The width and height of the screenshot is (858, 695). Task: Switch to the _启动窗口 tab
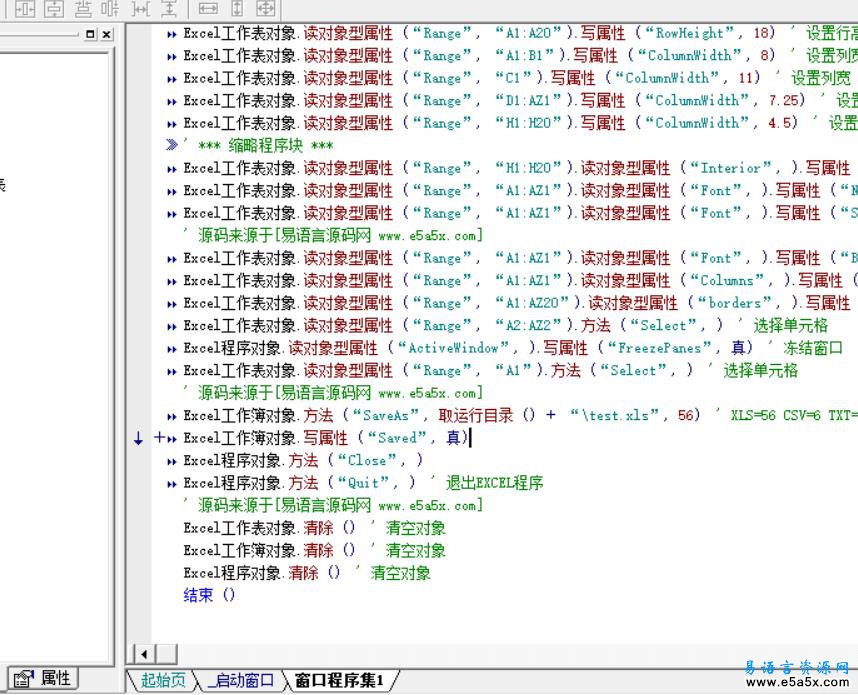pos(241,680)
